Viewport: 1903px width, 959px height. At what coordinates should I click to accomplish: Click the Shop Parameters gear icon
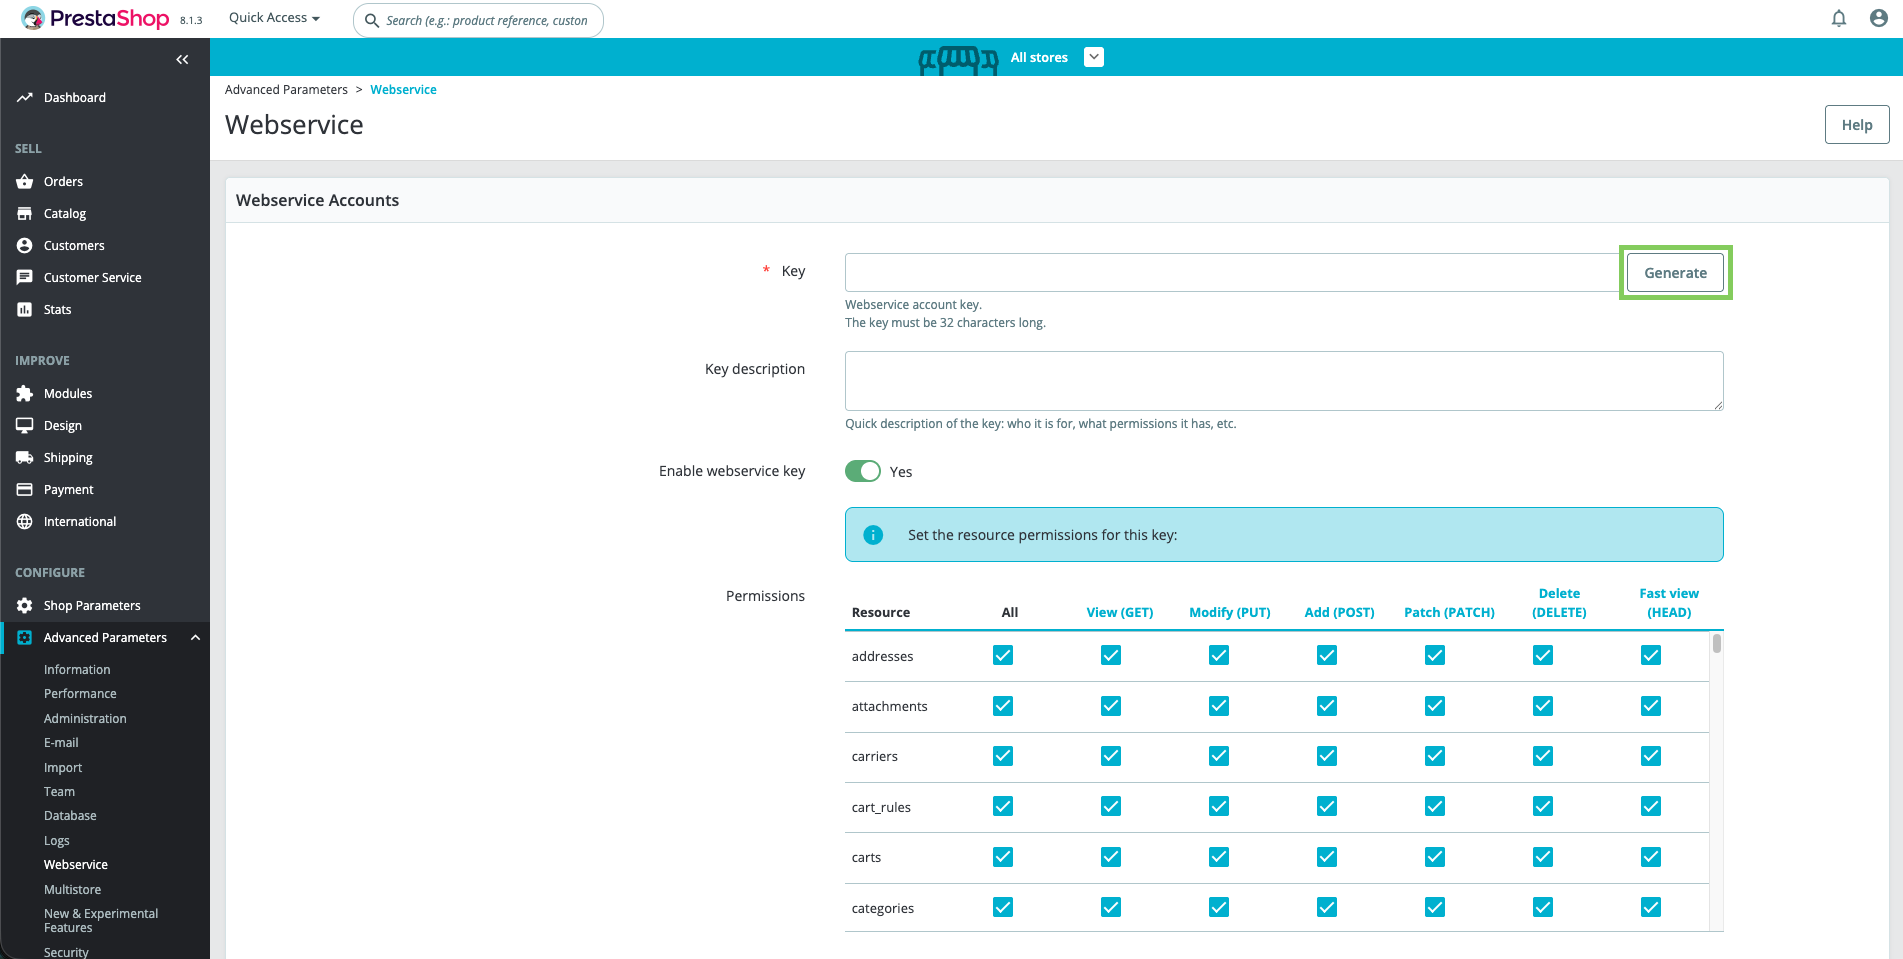25,606
